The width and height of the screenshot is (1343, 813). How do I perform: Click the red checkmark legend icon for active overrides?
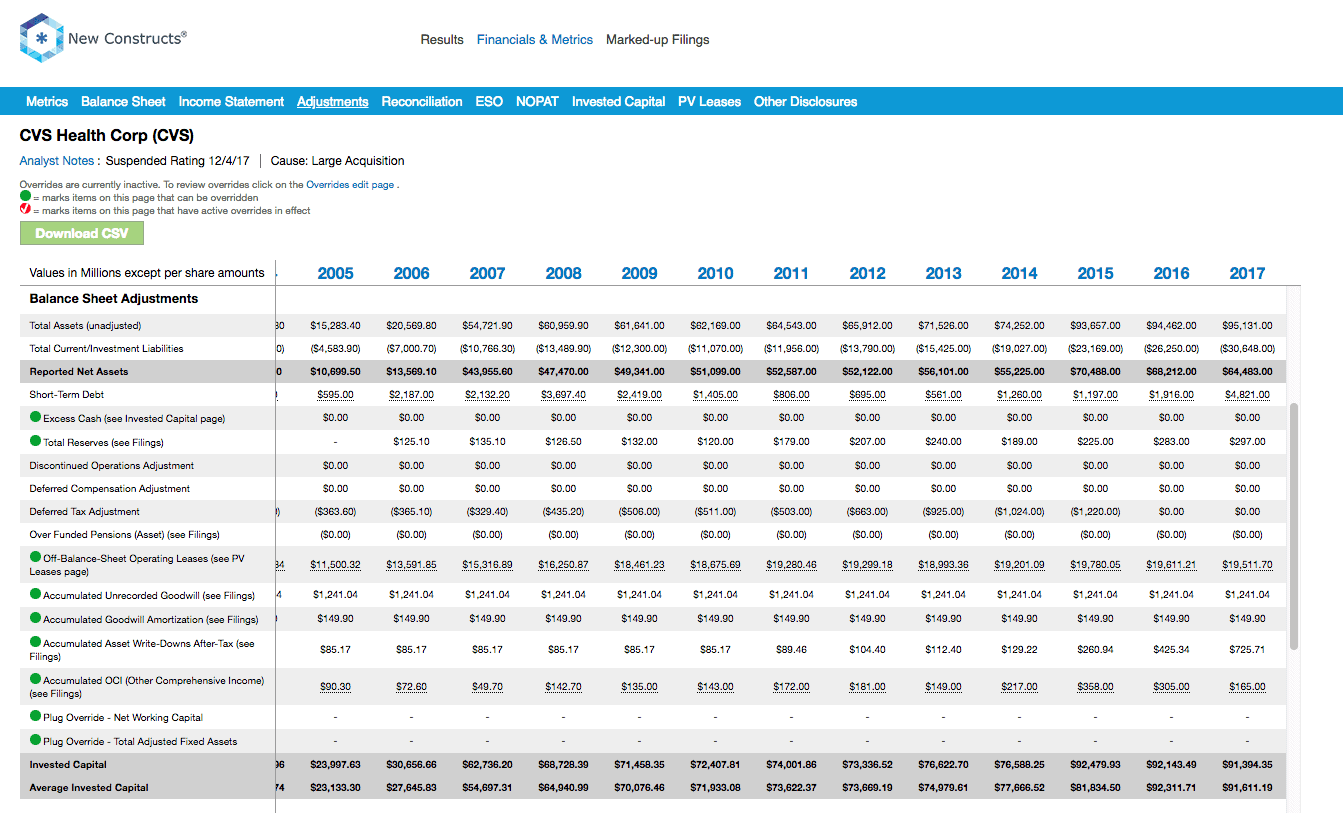click(x=25, y=211)
